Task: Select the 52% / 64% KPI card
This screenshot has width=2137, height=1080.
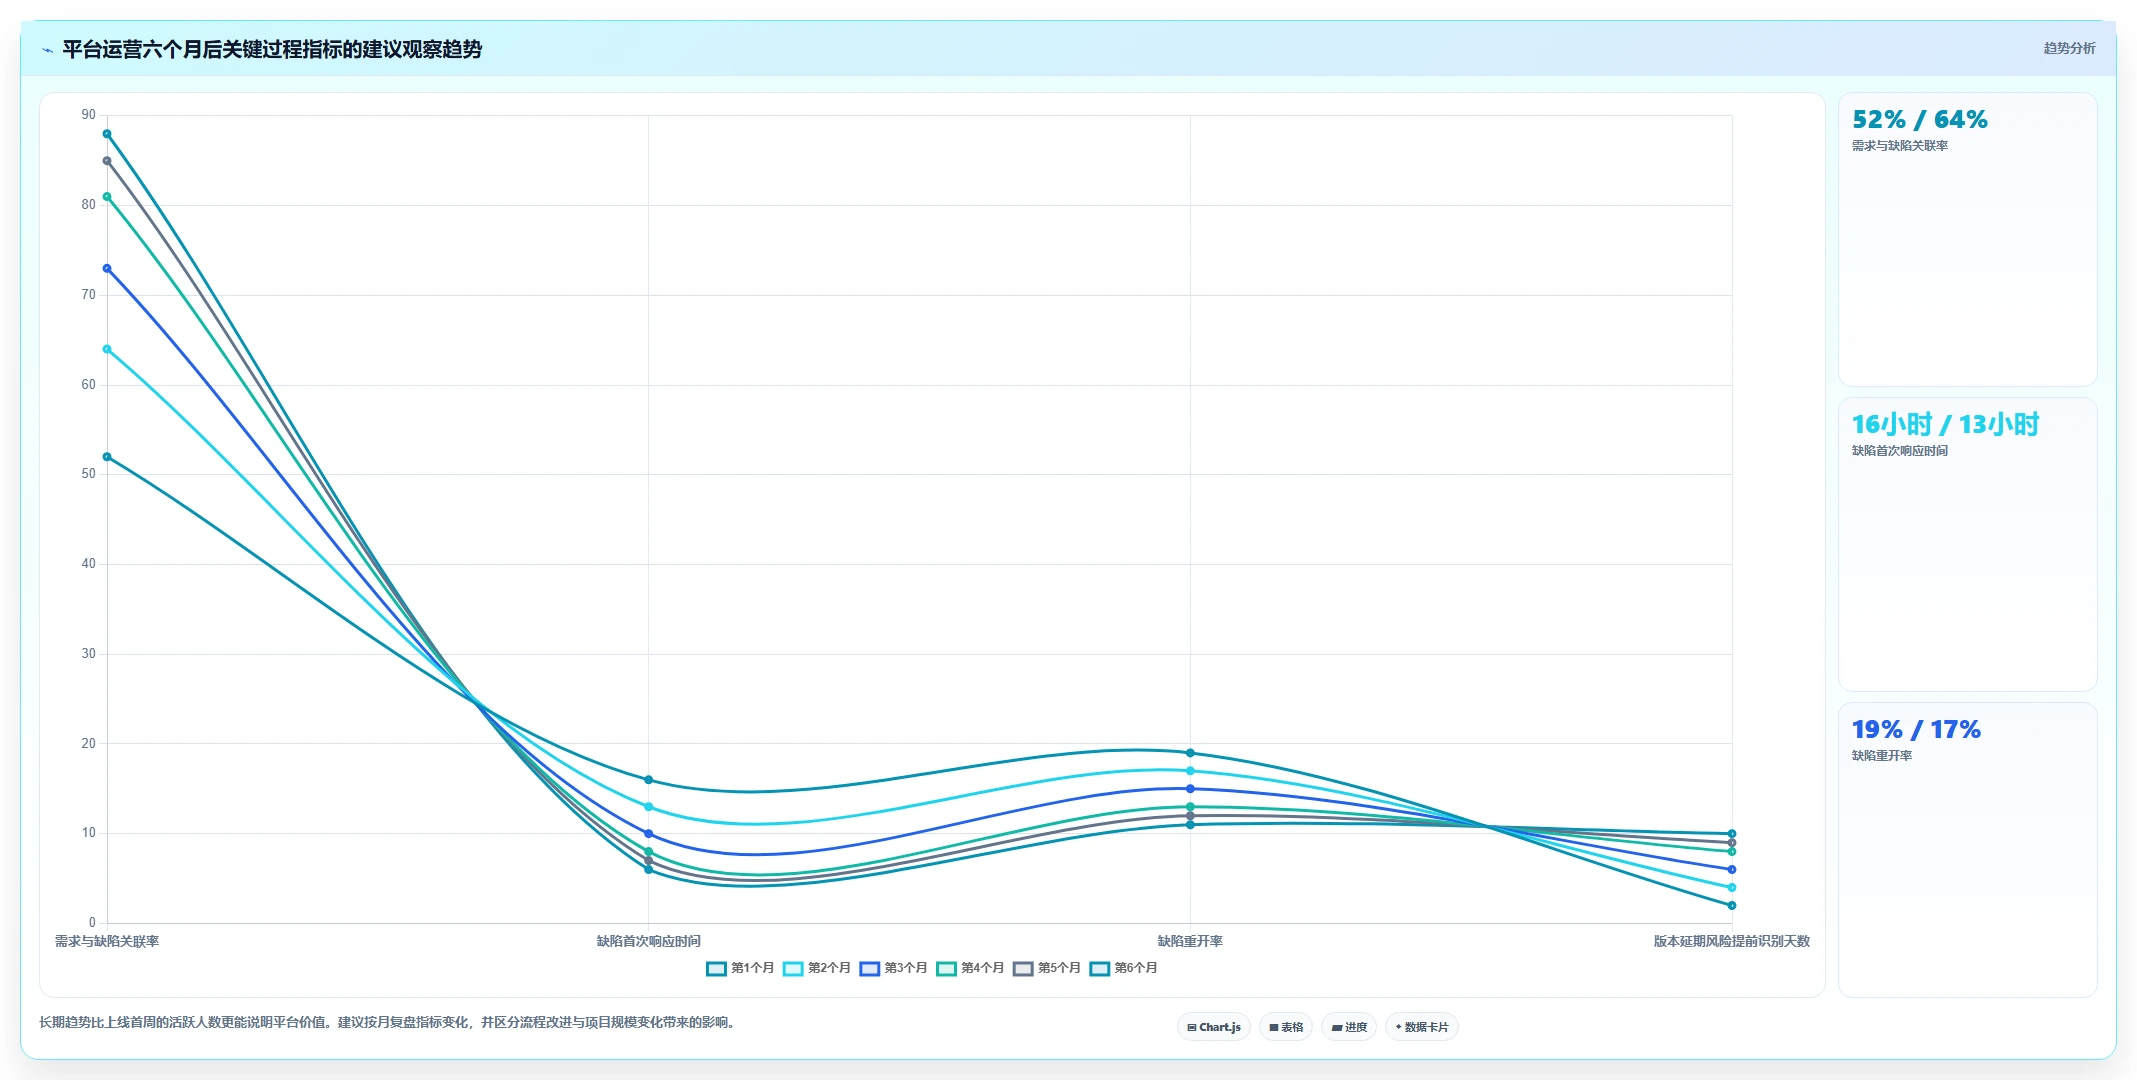Action: [x=1967, y=240]
